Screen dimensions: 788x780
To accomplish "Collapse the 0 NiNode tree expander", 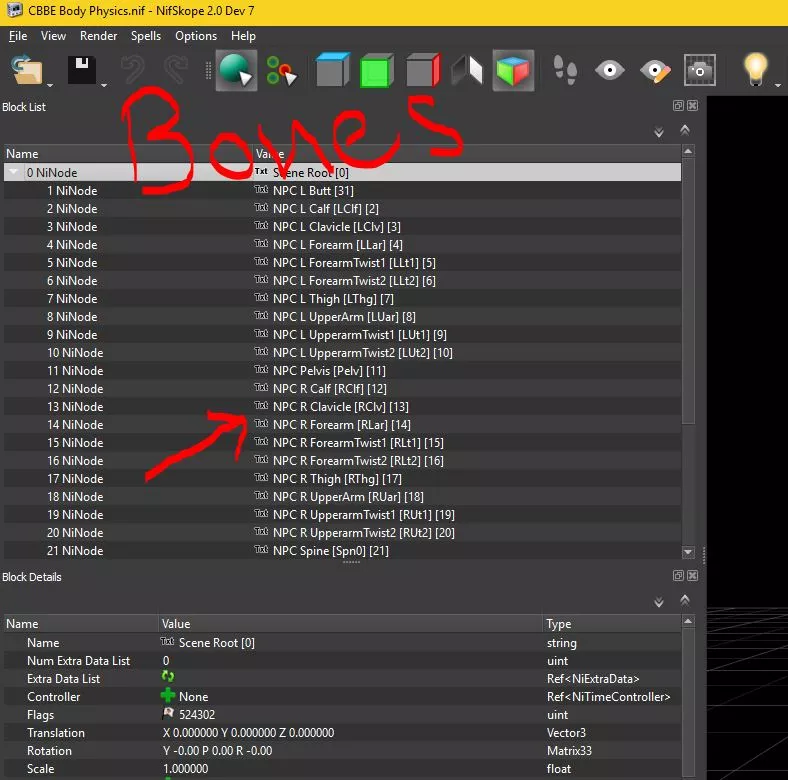I will [x=14, y=172].
